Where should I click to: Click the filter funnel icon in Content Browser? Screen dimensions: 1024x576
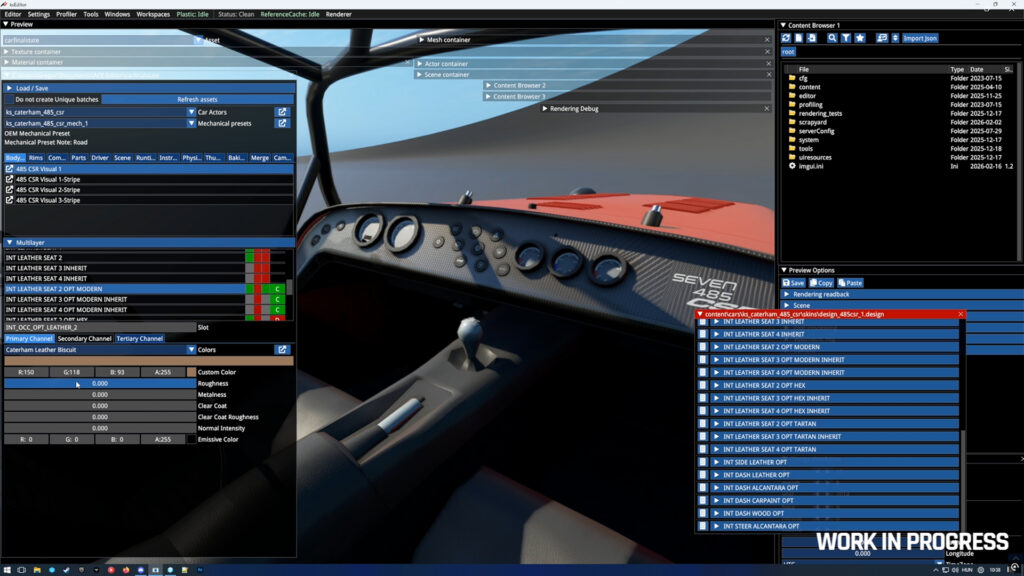(x=845, y=38)
